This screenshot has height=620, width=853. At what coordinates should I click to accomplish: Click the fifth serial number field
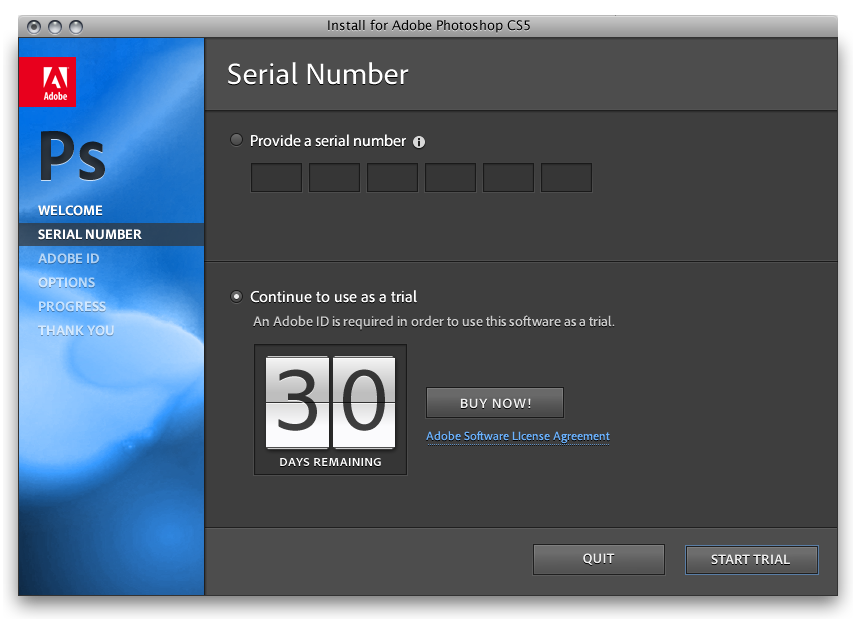(508, 177)
